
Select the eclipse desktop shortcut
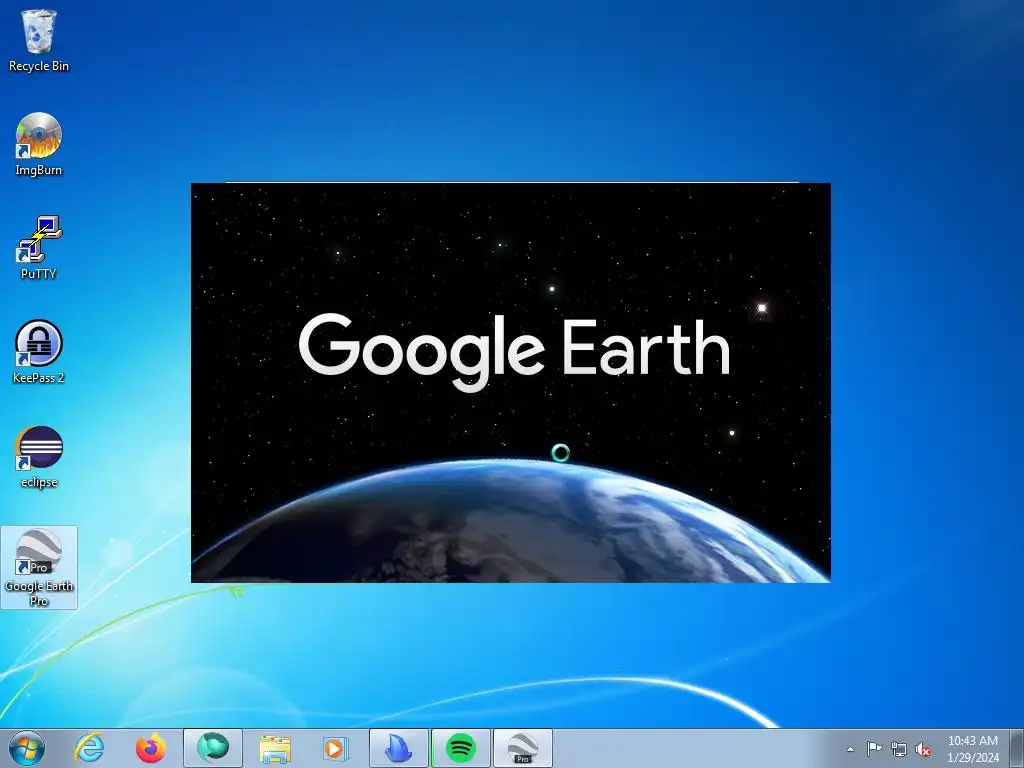(x=39, y=456)
